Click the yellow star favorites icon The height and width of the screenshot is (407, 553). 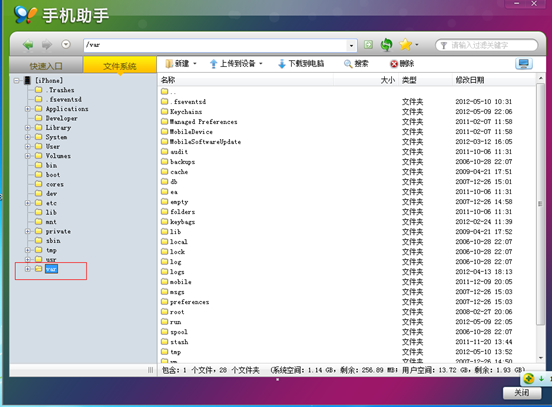[405, 44]
